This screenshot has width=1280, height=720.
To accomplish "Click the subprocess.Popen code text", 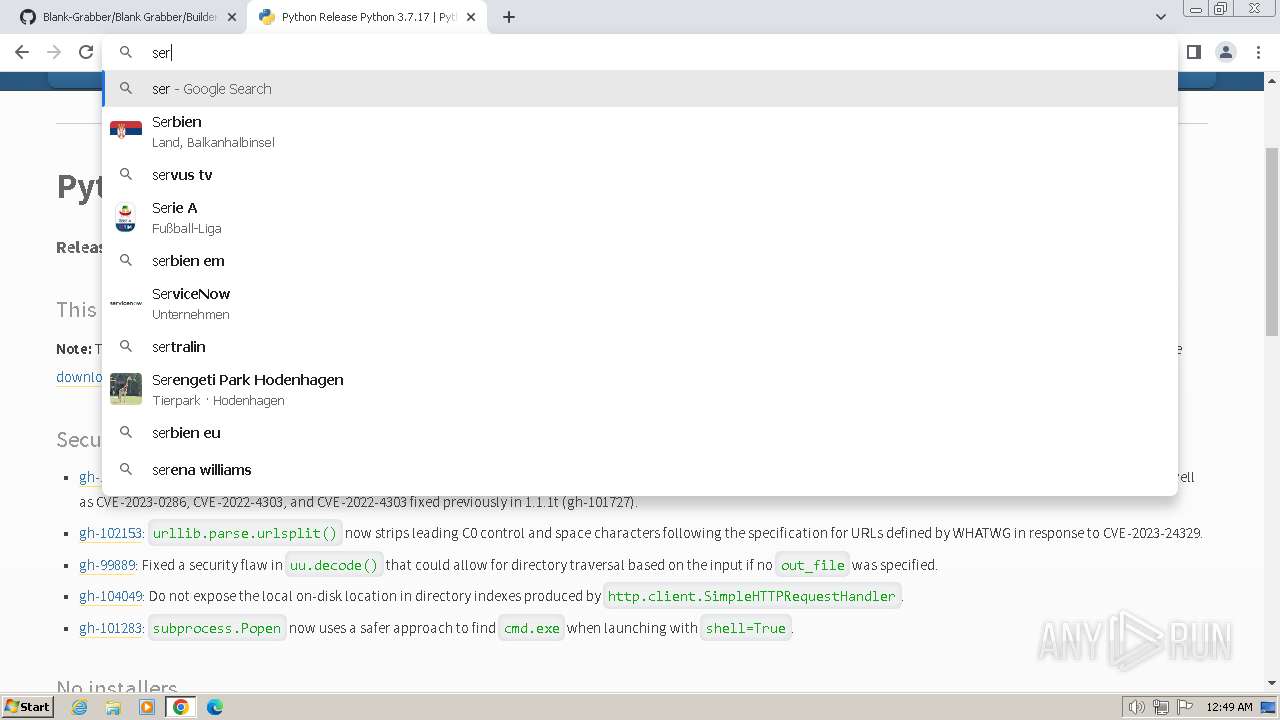I will [x=217, y=628].
